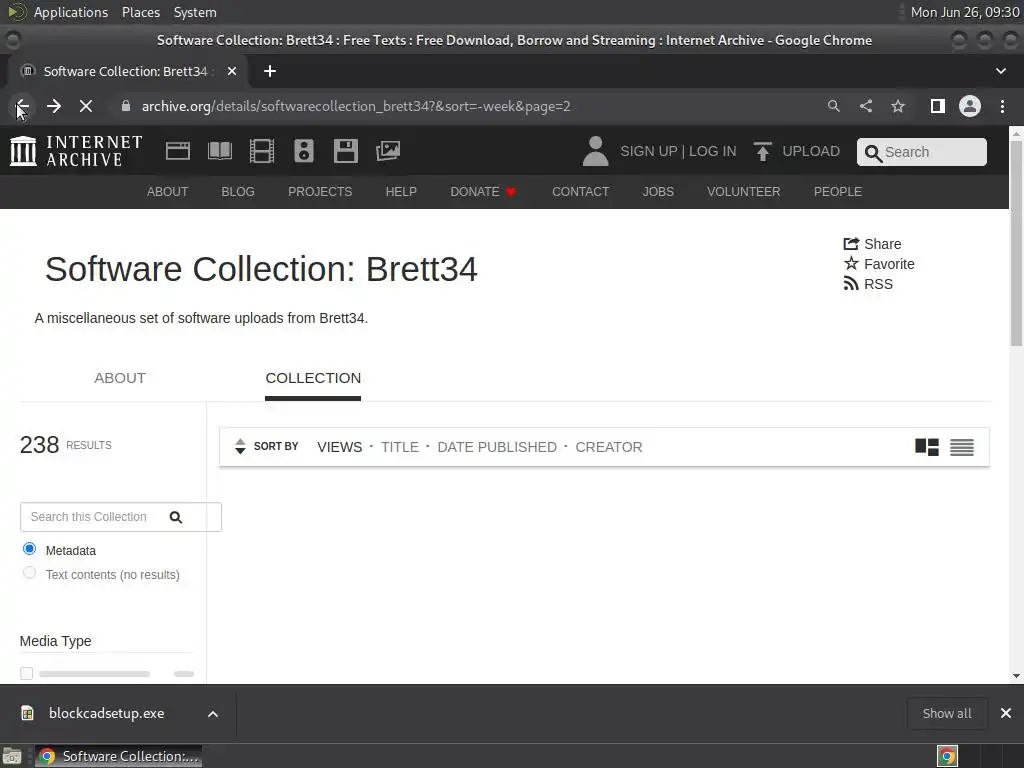1024x768 pixels.
Task: Show all downloads
Action: pyautogui.click(x=947, y=714)
